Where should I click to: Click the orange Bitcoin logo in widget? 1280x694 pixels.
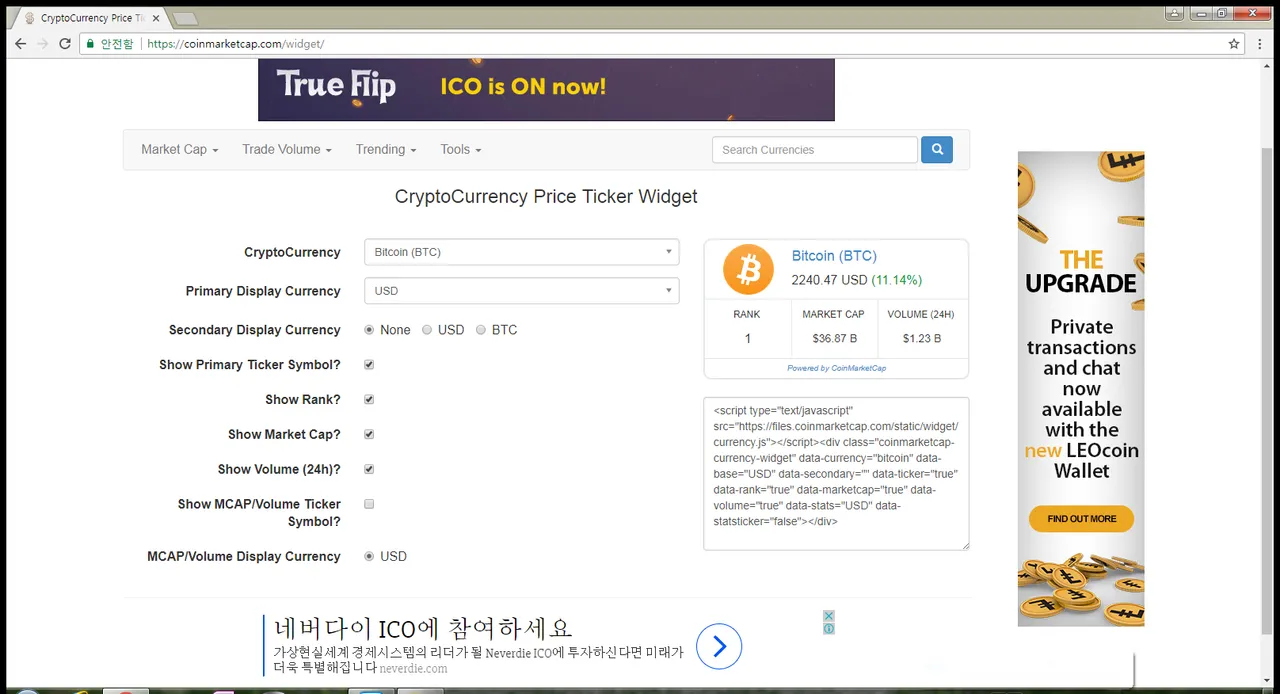tap(748, 269)
